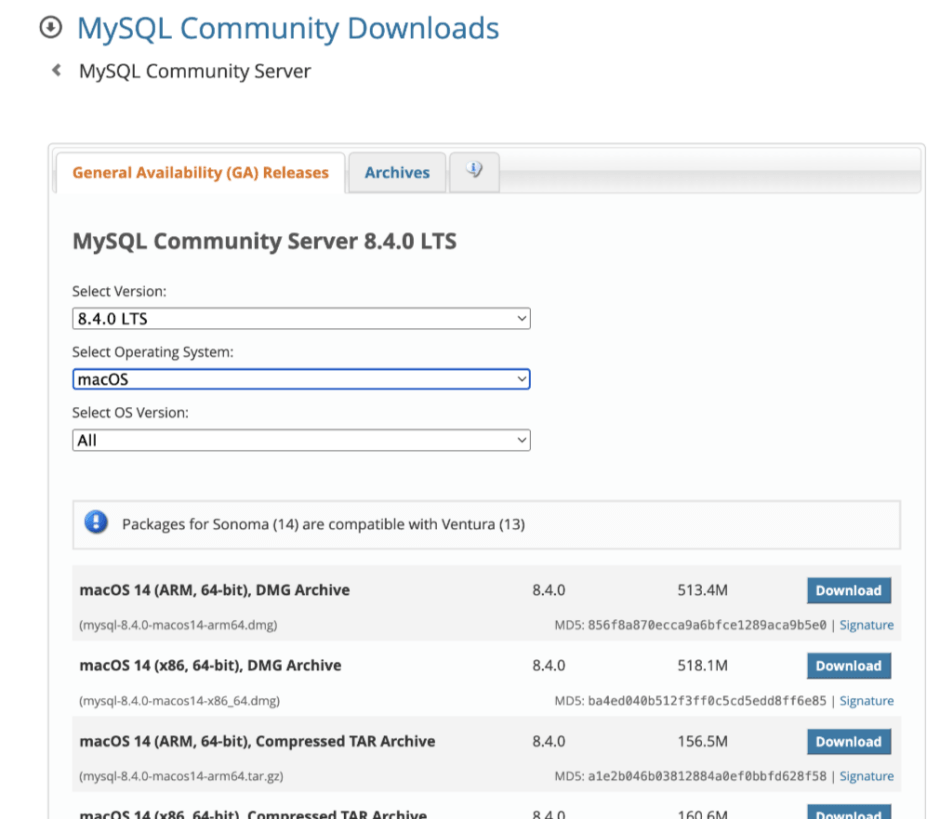Switch to the Archives tab

(397, 173)
